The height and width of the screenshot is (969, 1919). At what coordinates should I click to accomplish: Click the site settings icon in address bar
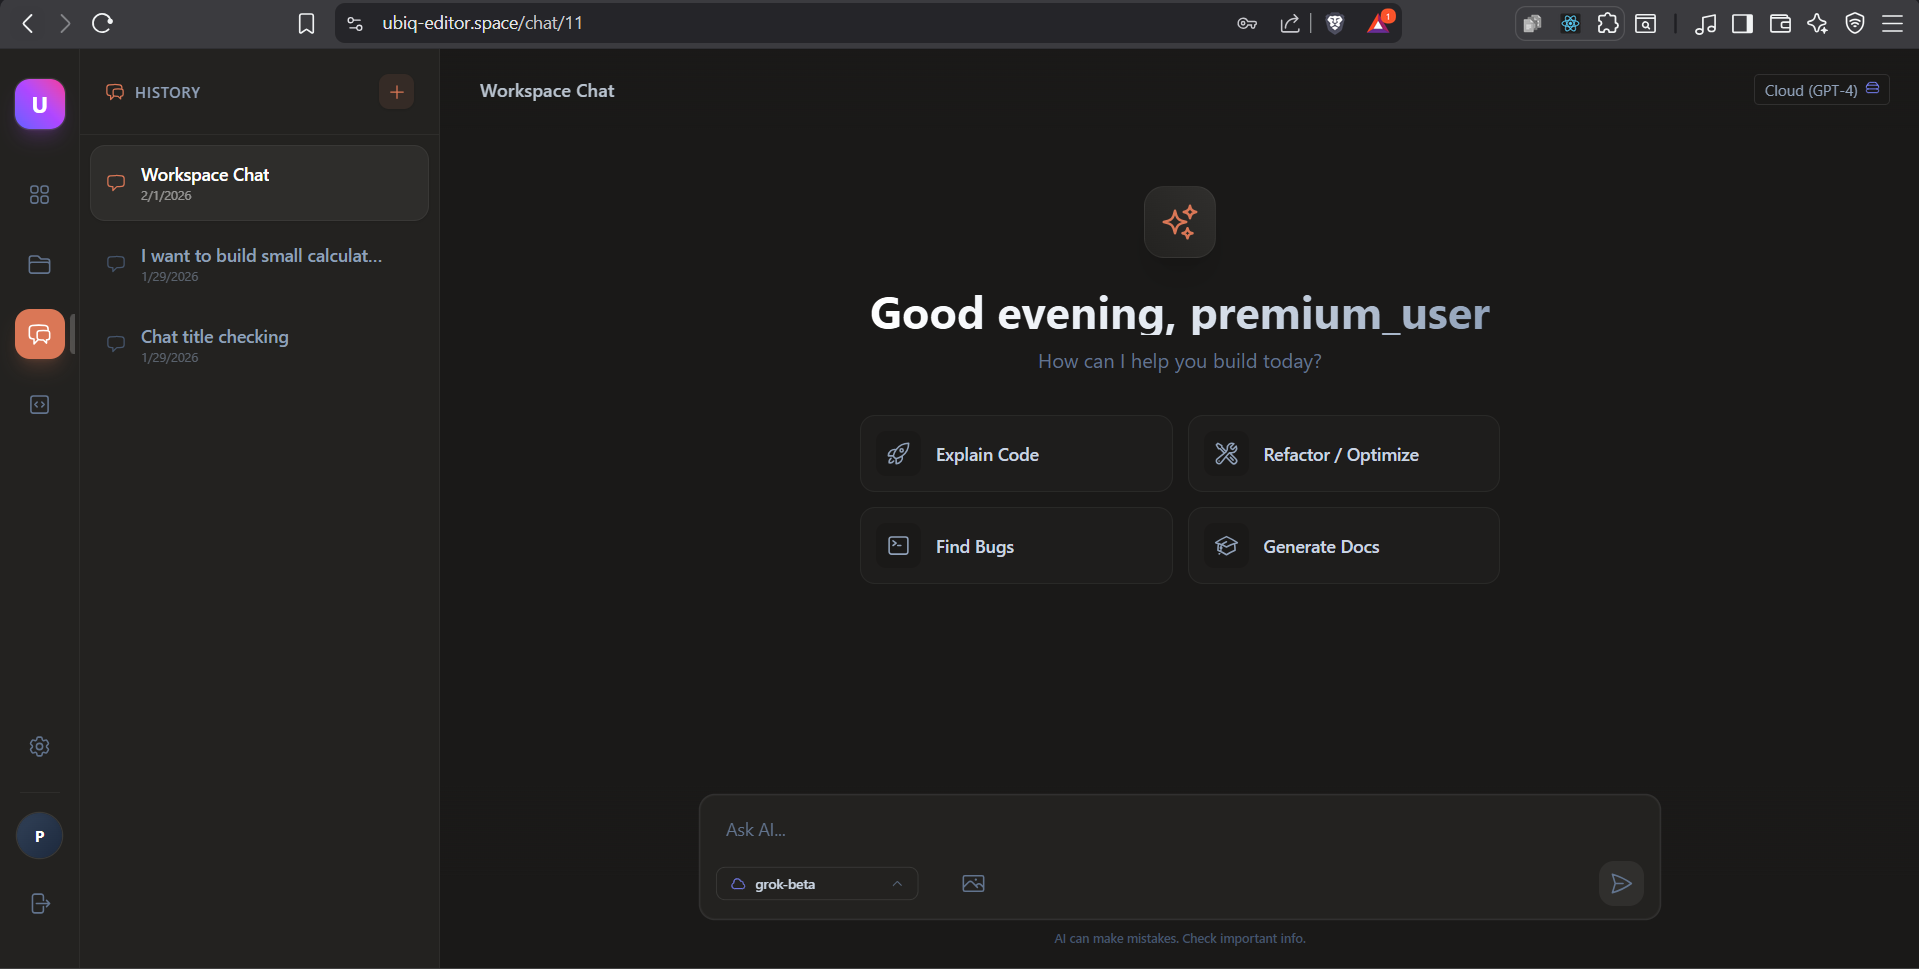[x=355, y=23]
